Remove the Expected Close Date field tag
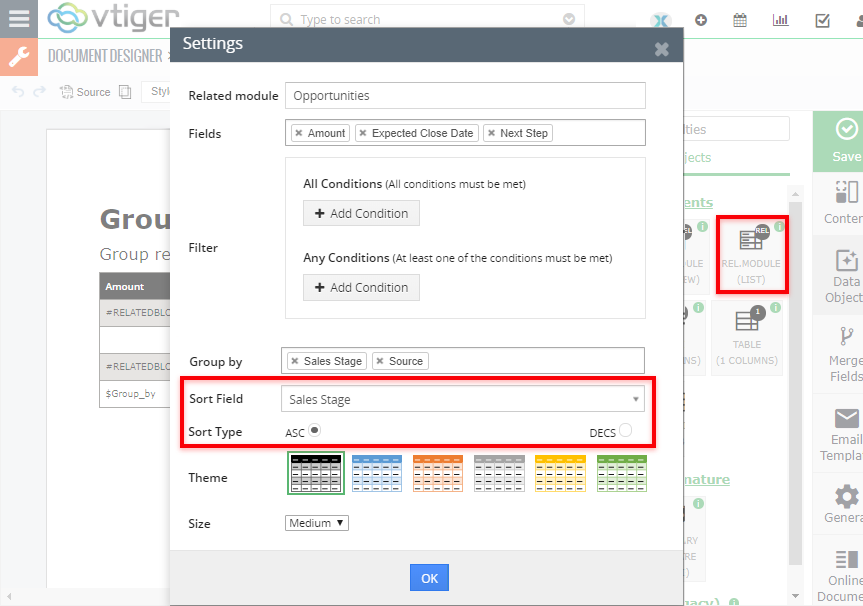This screenshot has height=606, width=863. point(363,133)
